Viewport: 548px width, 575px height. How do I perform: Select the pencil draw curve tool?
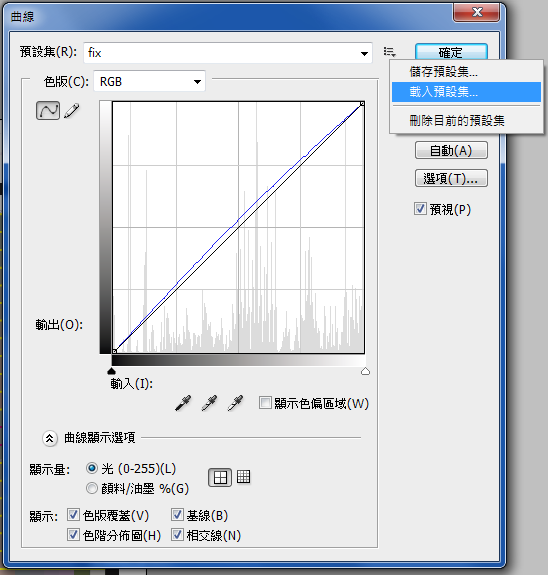72,110
